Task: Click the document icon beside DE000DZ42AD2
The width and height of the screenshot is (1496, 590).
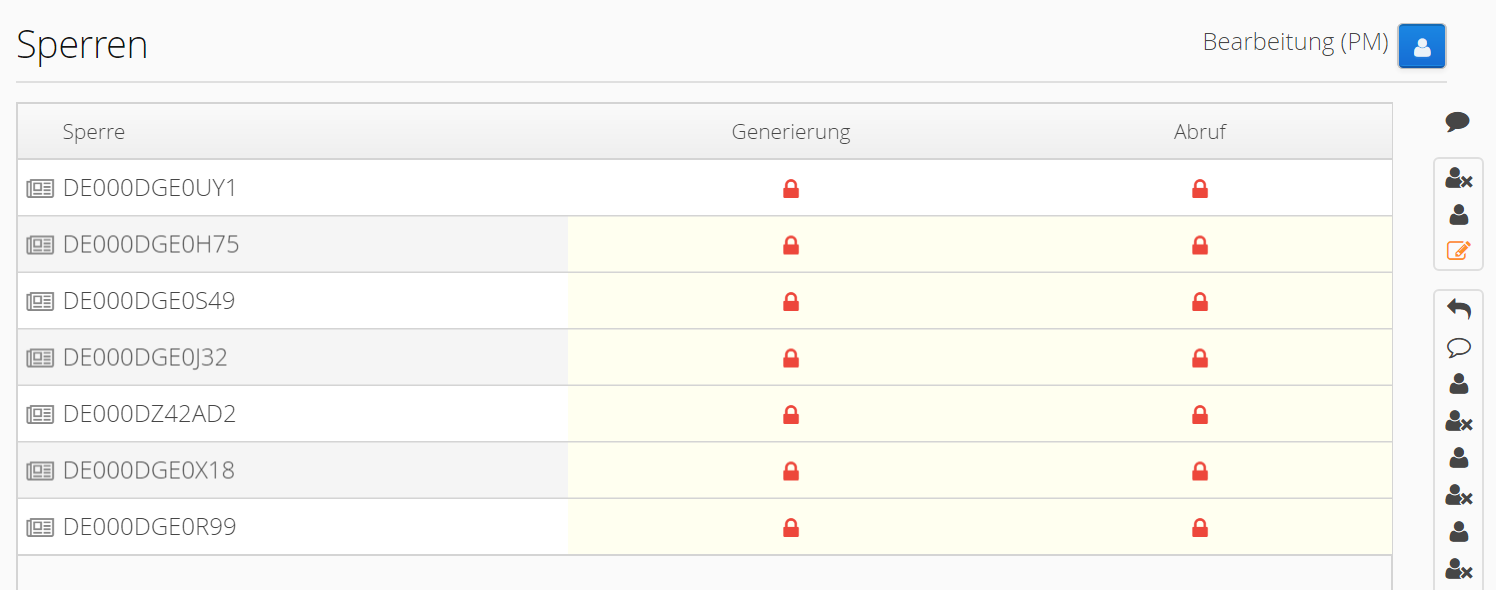Action: click(x=40, y=414)
